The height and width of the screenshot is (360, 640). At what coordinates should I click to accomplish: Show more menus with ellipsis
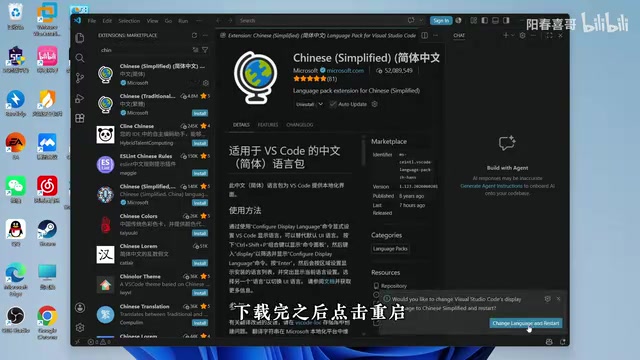pos(199,21)
